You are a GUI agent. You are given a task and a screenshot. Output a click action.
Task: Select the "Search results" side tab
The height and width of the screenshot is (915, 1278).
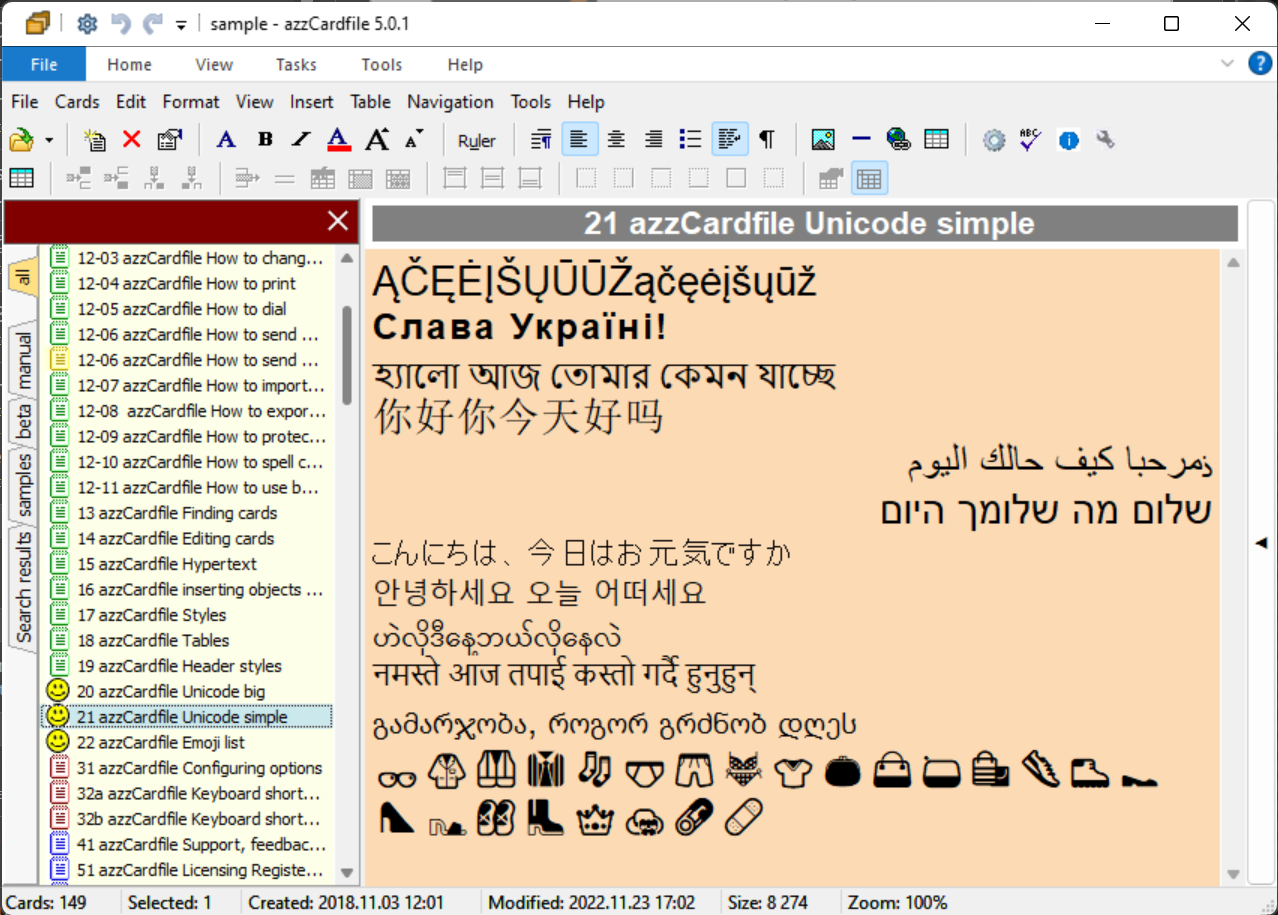(x=23, y=588)
